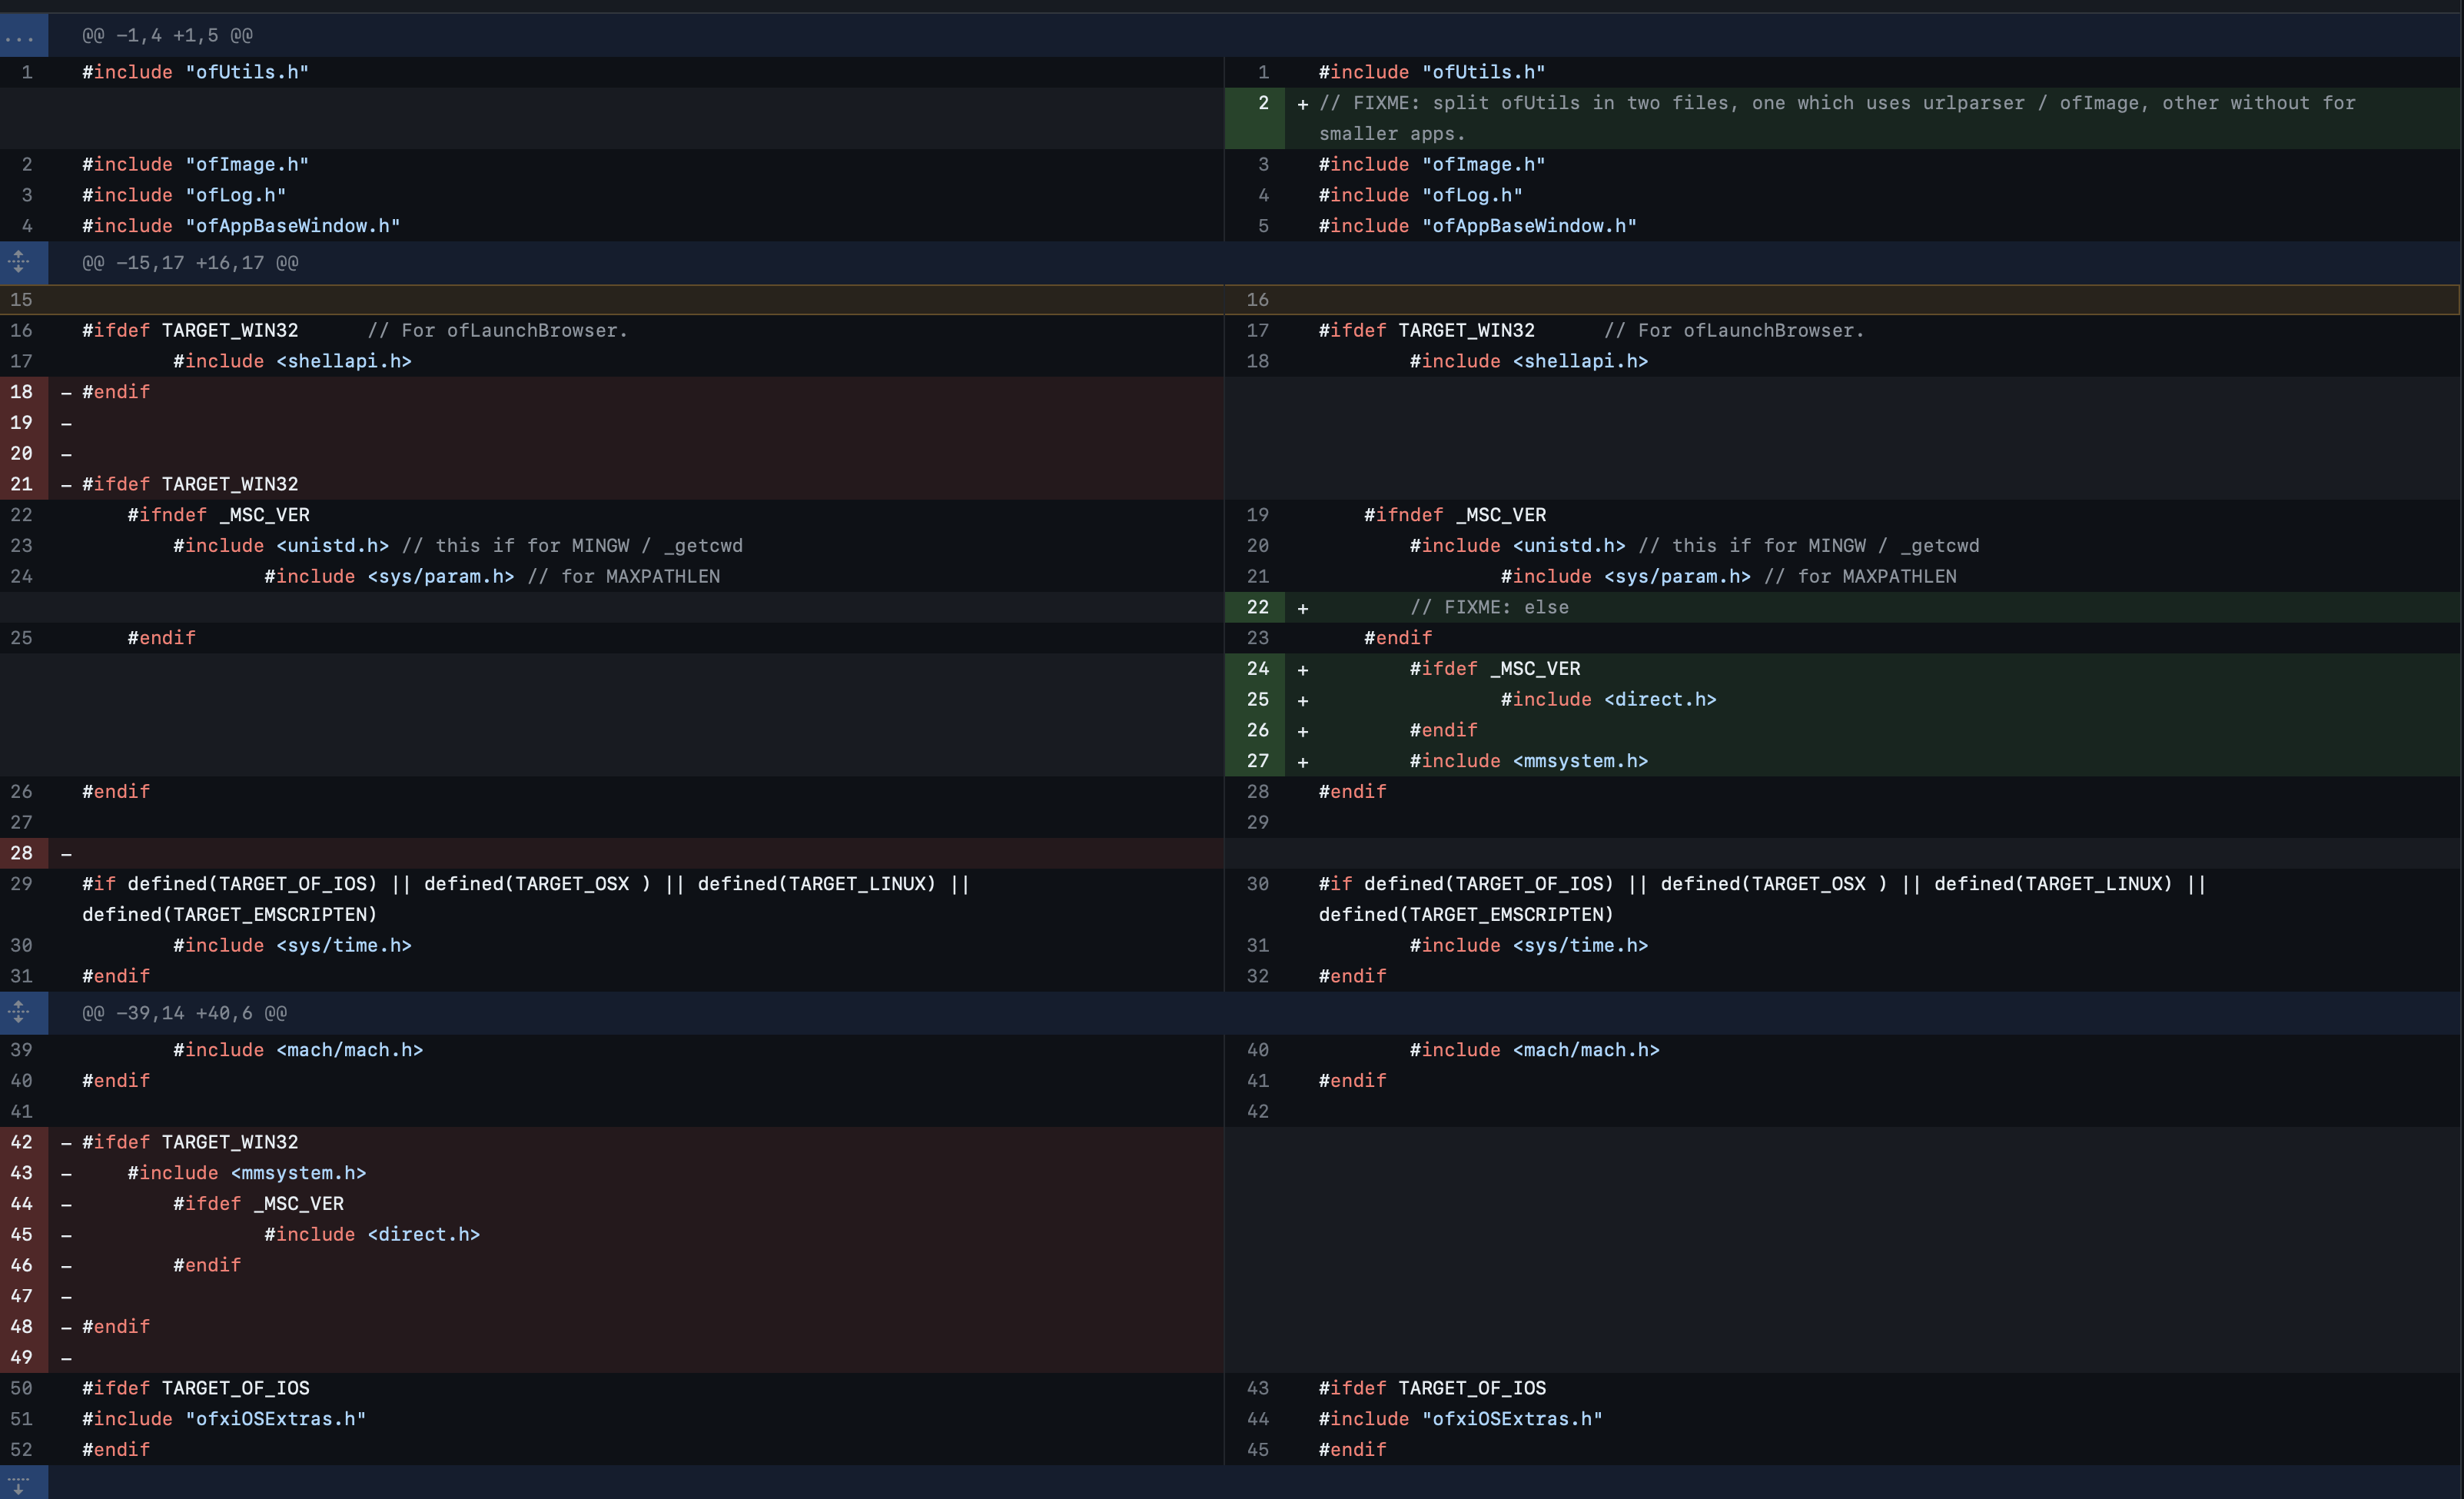Select highlighted line number 16 in the right pane

pyautogui.click(x=1257, y=300)
